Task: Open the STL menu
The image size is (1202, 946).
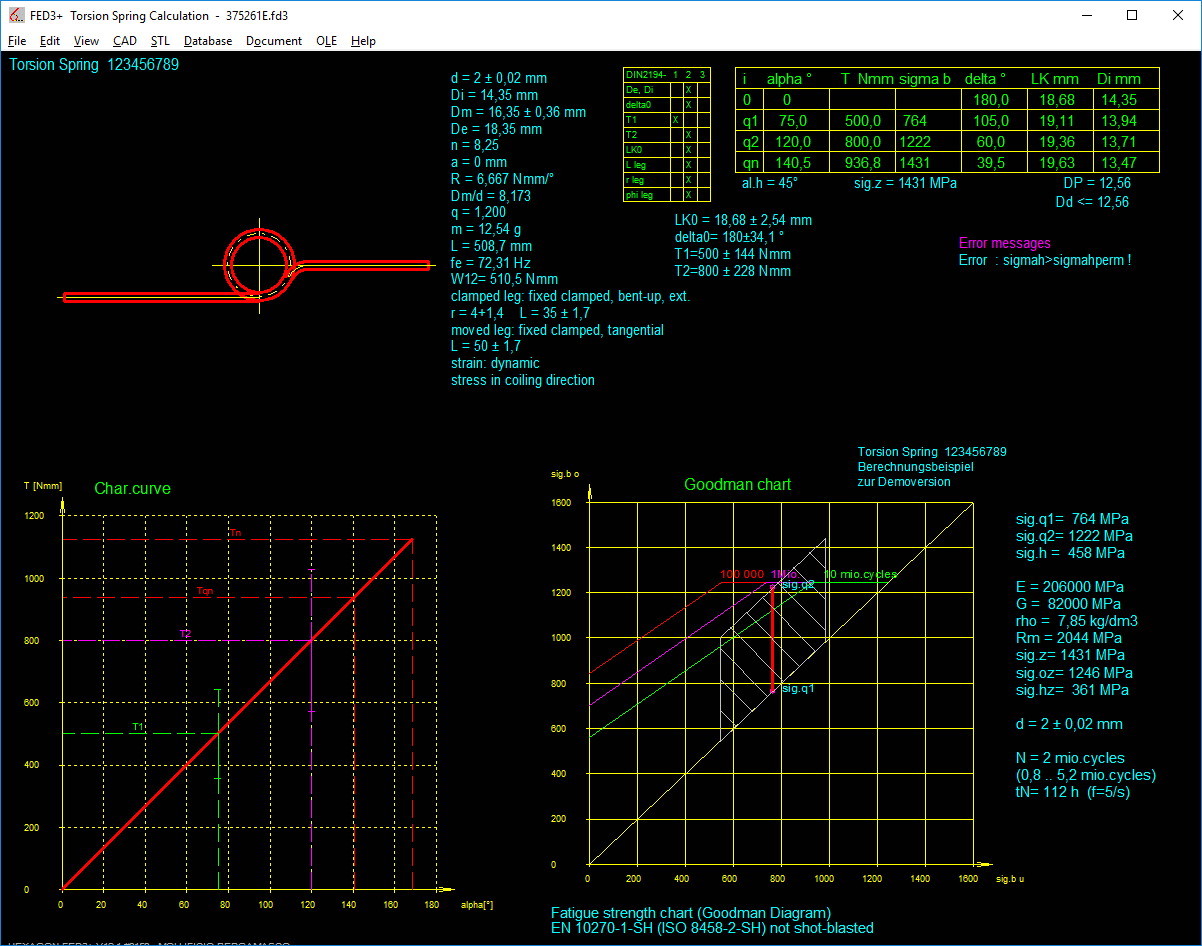Action: point(160,41)
